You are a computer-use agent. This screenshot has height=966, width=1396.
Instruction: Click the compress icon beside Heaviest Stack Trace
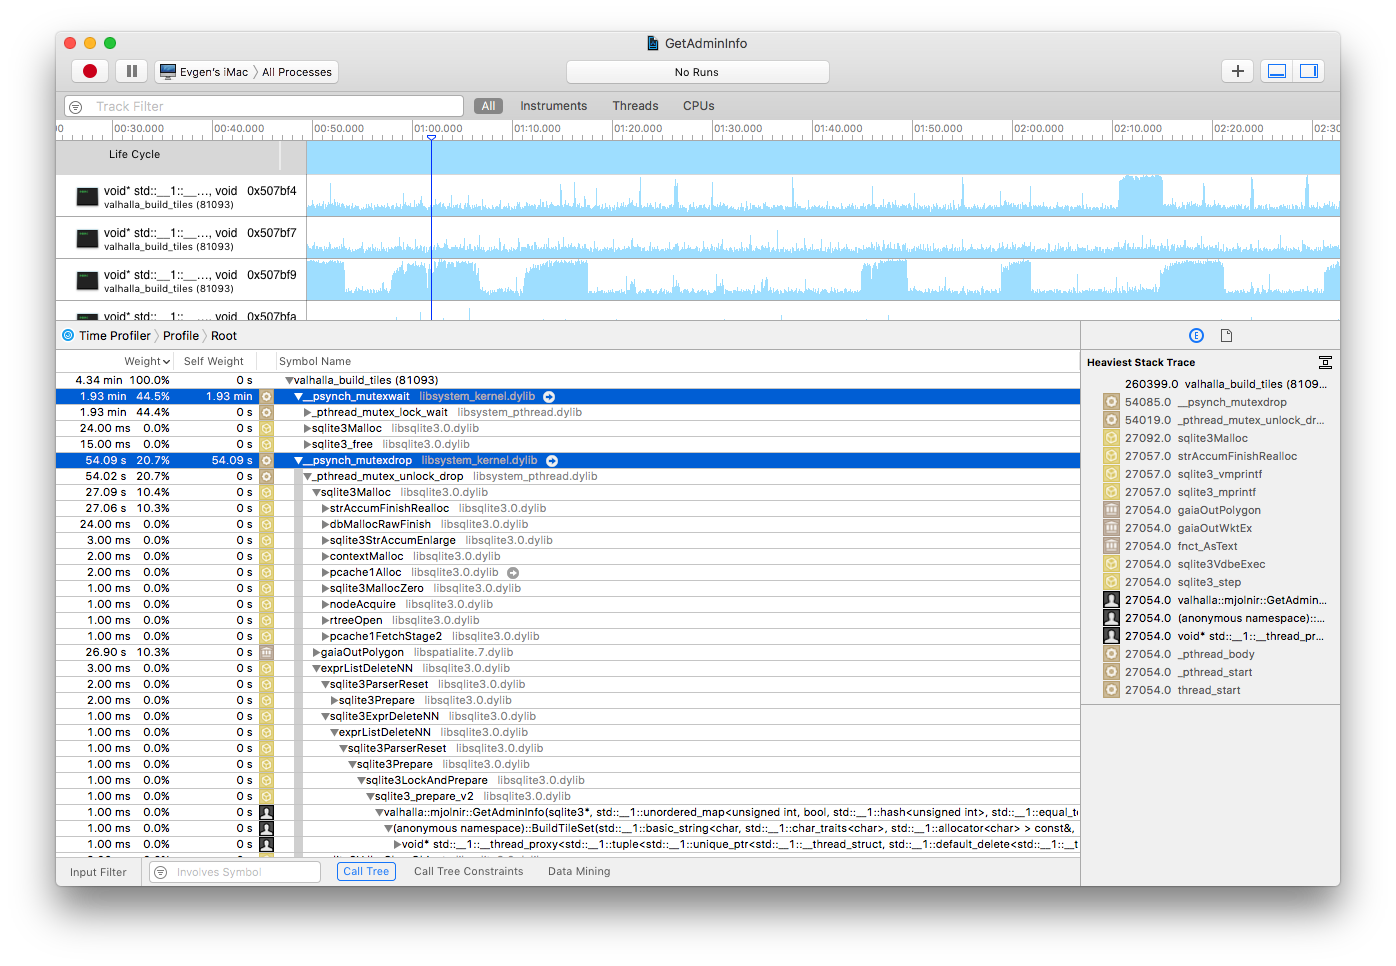tap(1325, 362)
